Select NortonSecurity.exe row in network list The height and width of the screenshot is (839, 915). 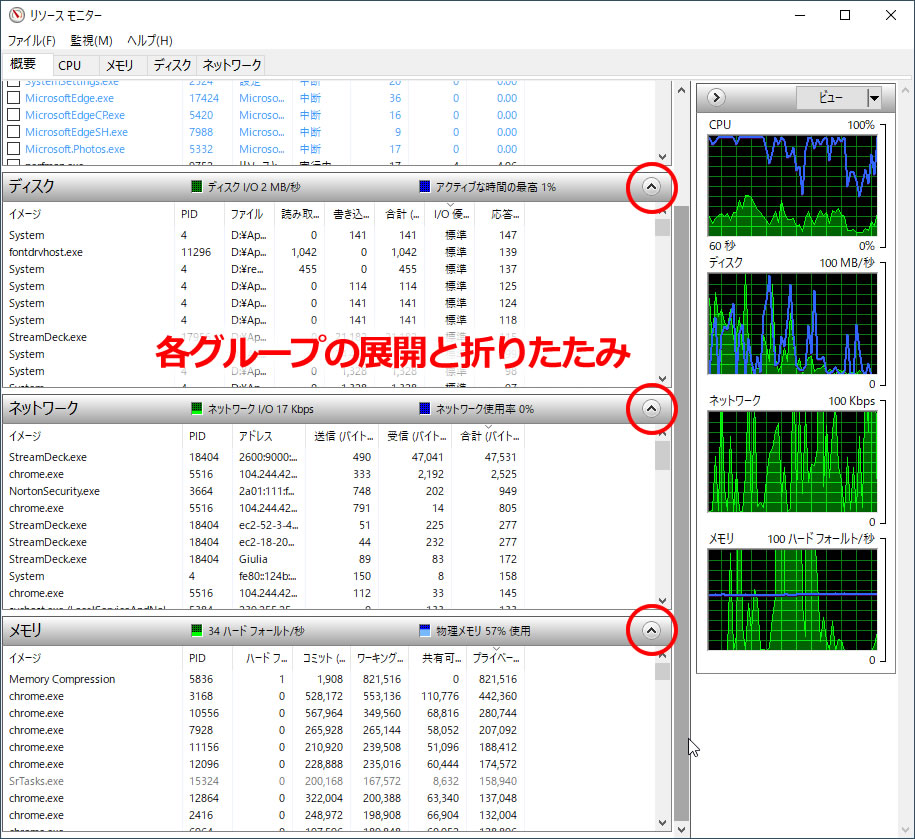tap(263, 491)
